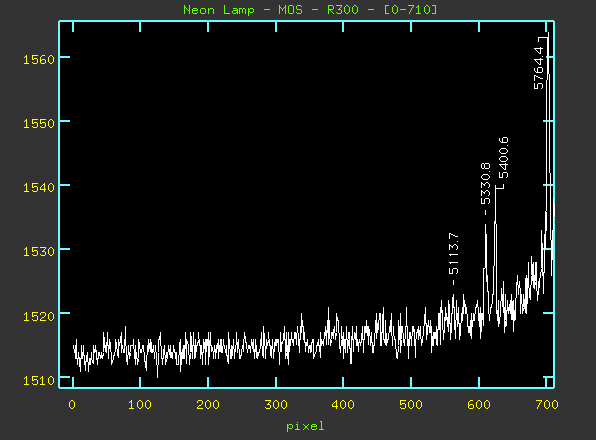Screen dimensions: 596x440
Task: Click the 5764.4 wavelength peak label
Action: pos(539,68)
